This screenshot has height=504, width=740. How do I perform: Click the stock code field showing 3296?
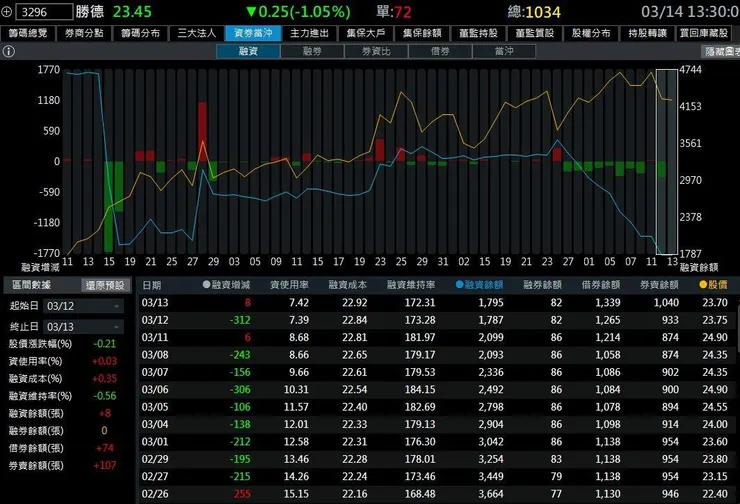coord(44,12)
